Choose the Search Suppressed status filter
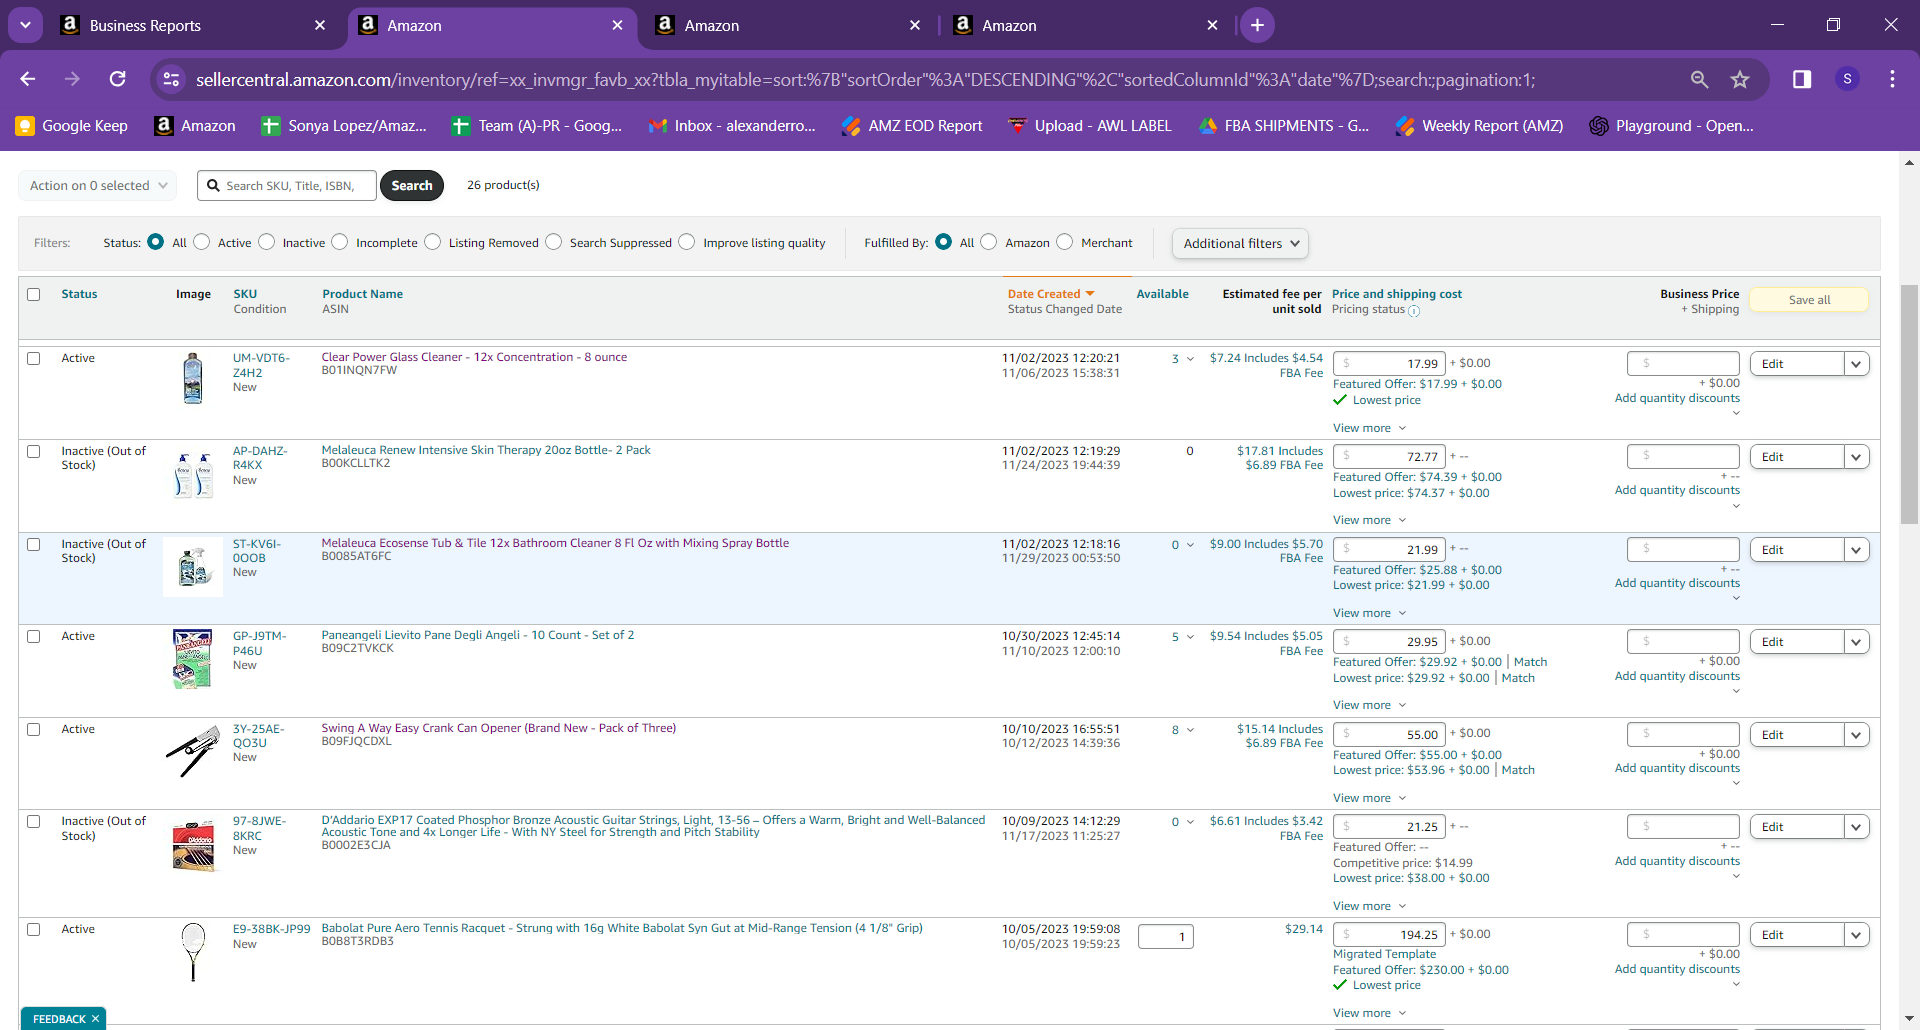Image resolution: width=1920 pixels, height=1030 pixels. (x=554, y=242)
